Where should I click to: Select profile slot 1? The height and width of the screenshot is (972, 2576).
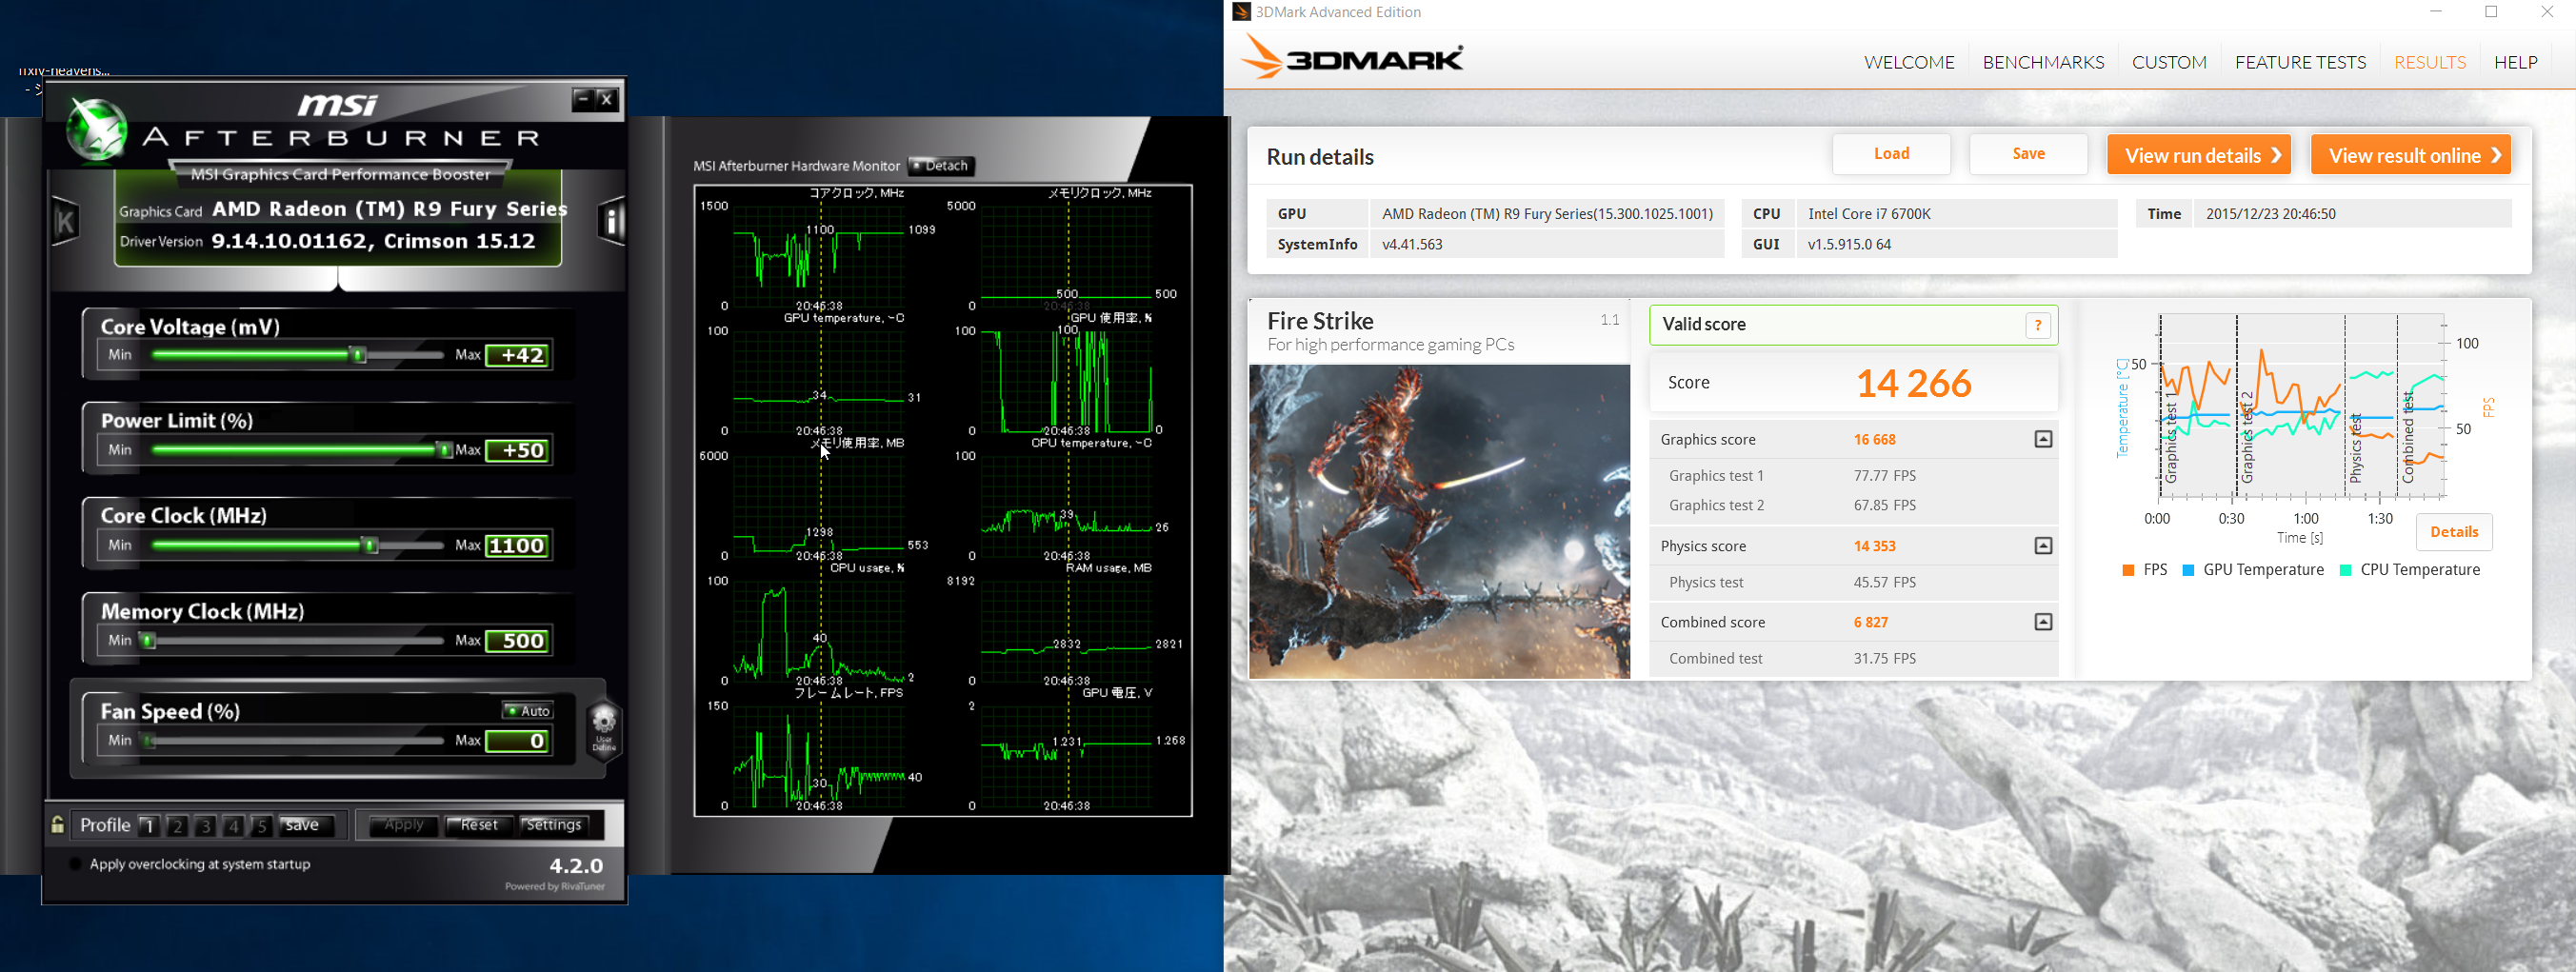[149, 826]
